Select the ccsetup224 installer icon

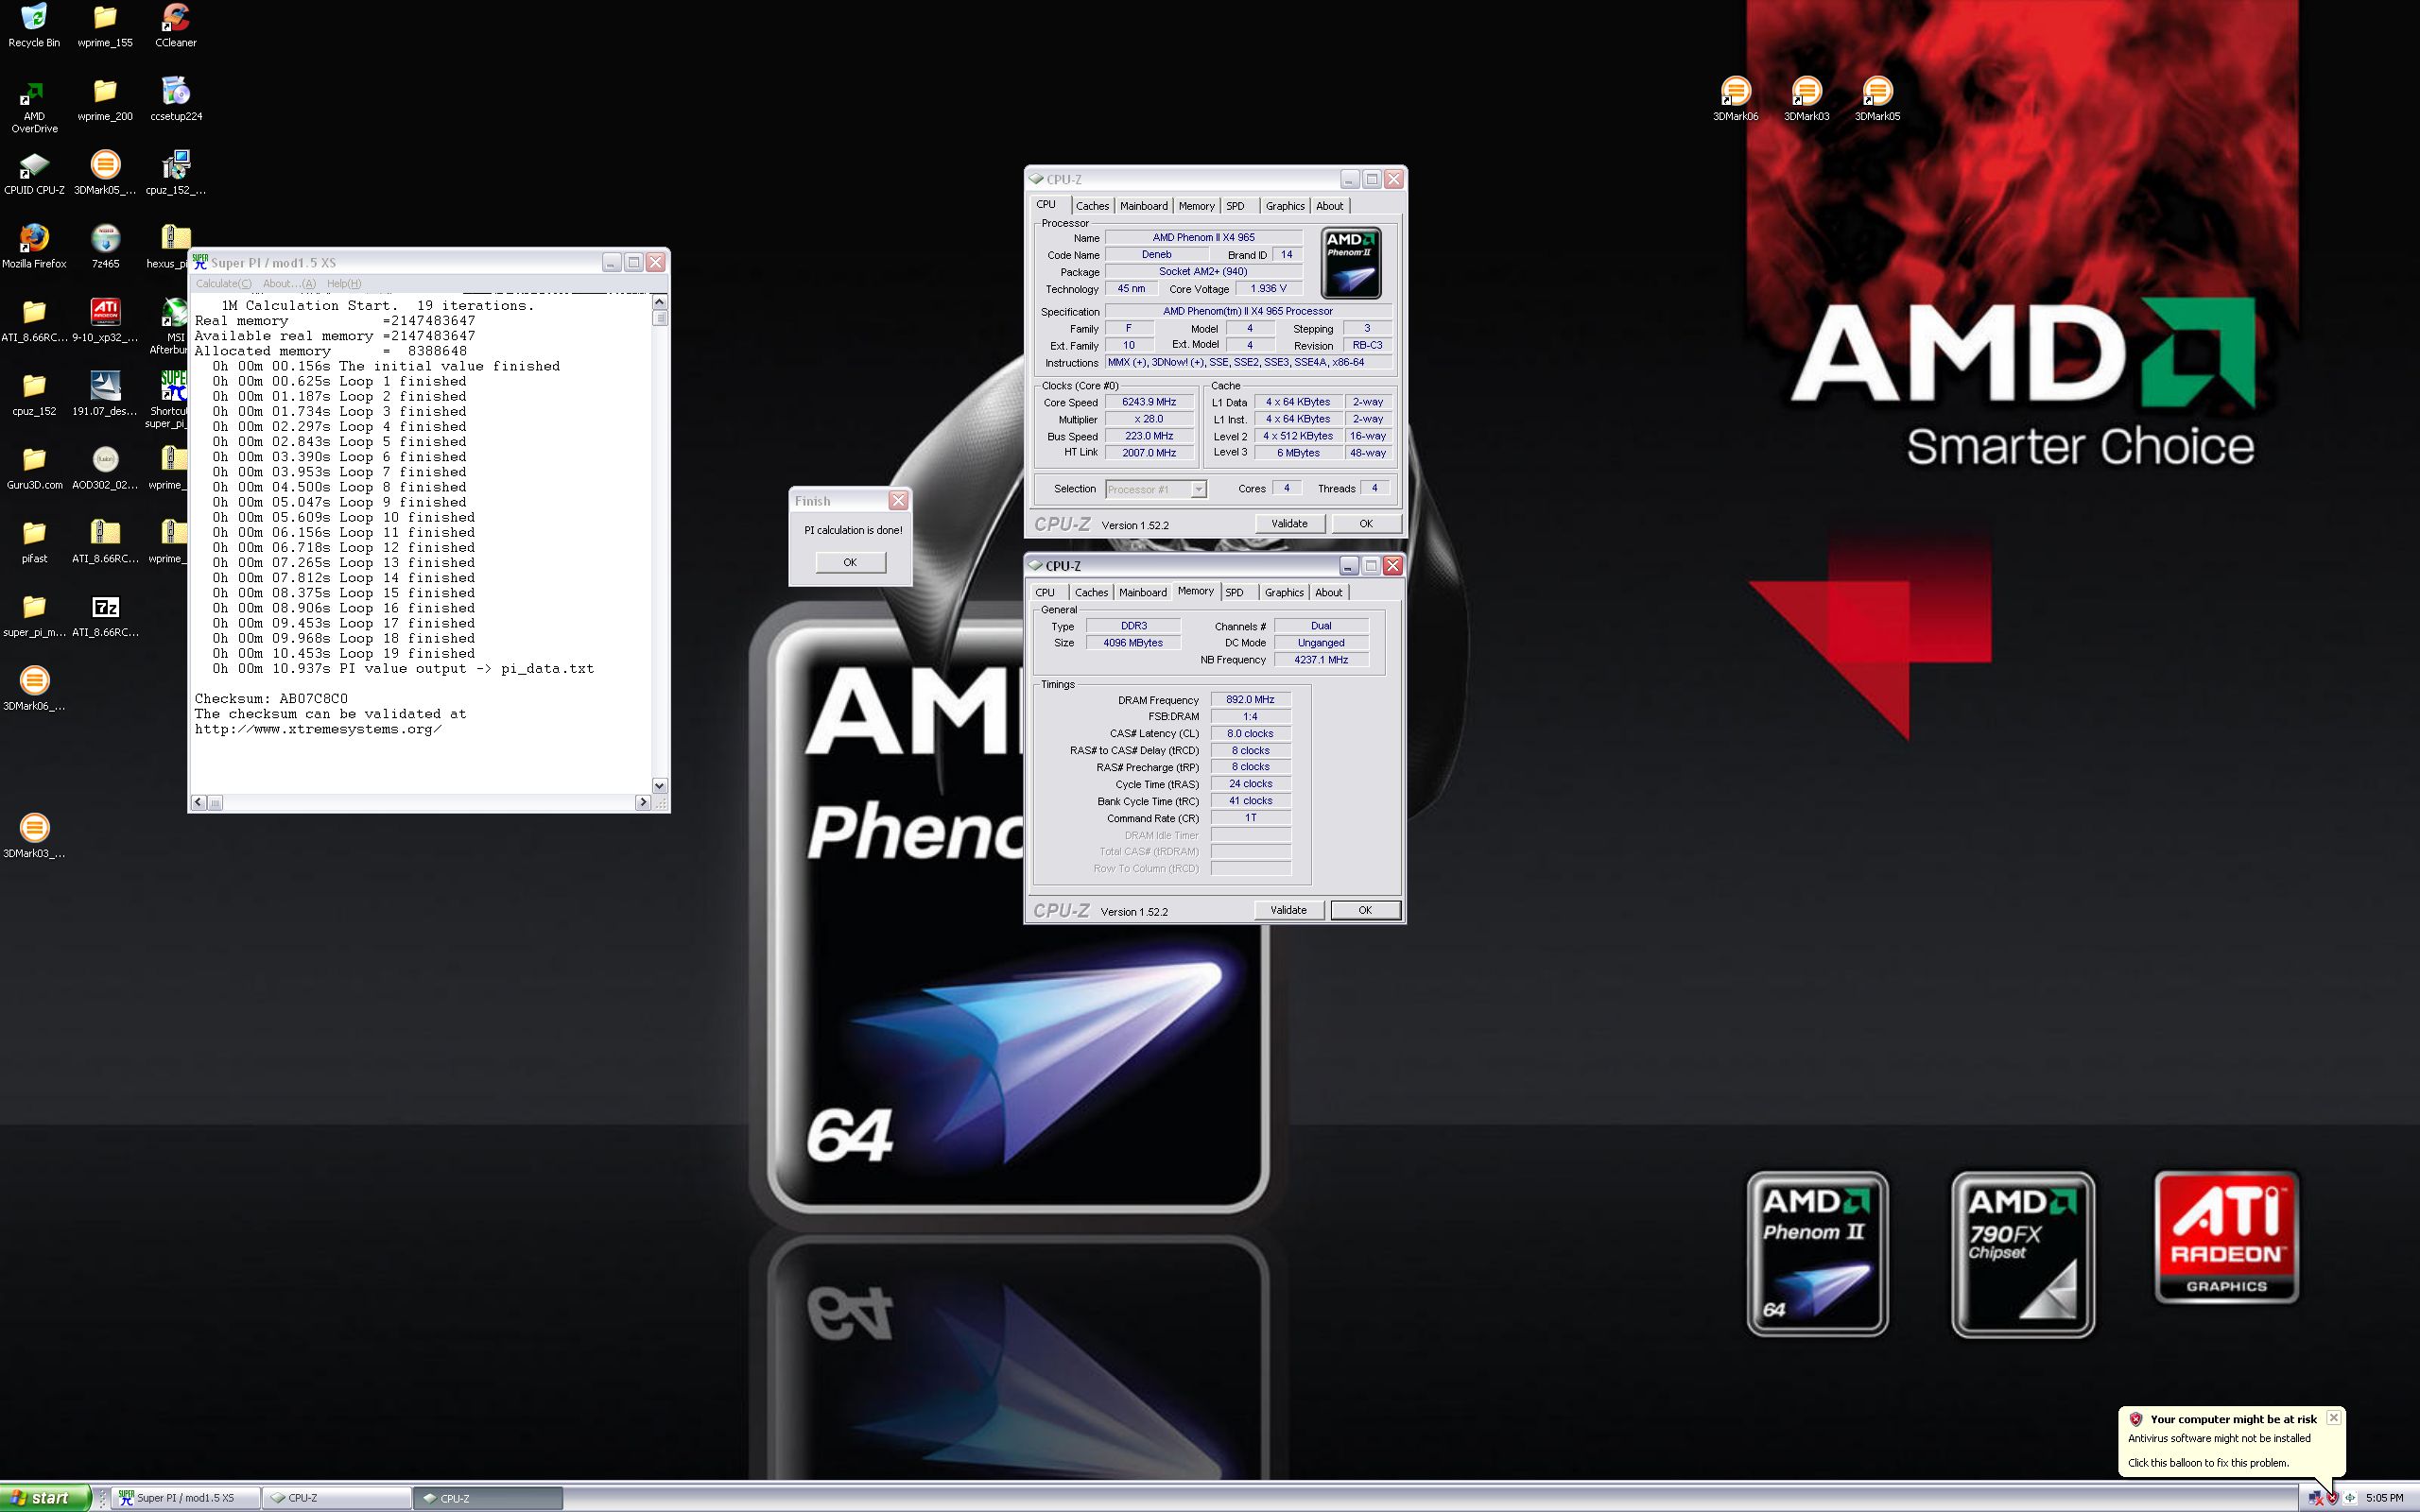[176, 100]
